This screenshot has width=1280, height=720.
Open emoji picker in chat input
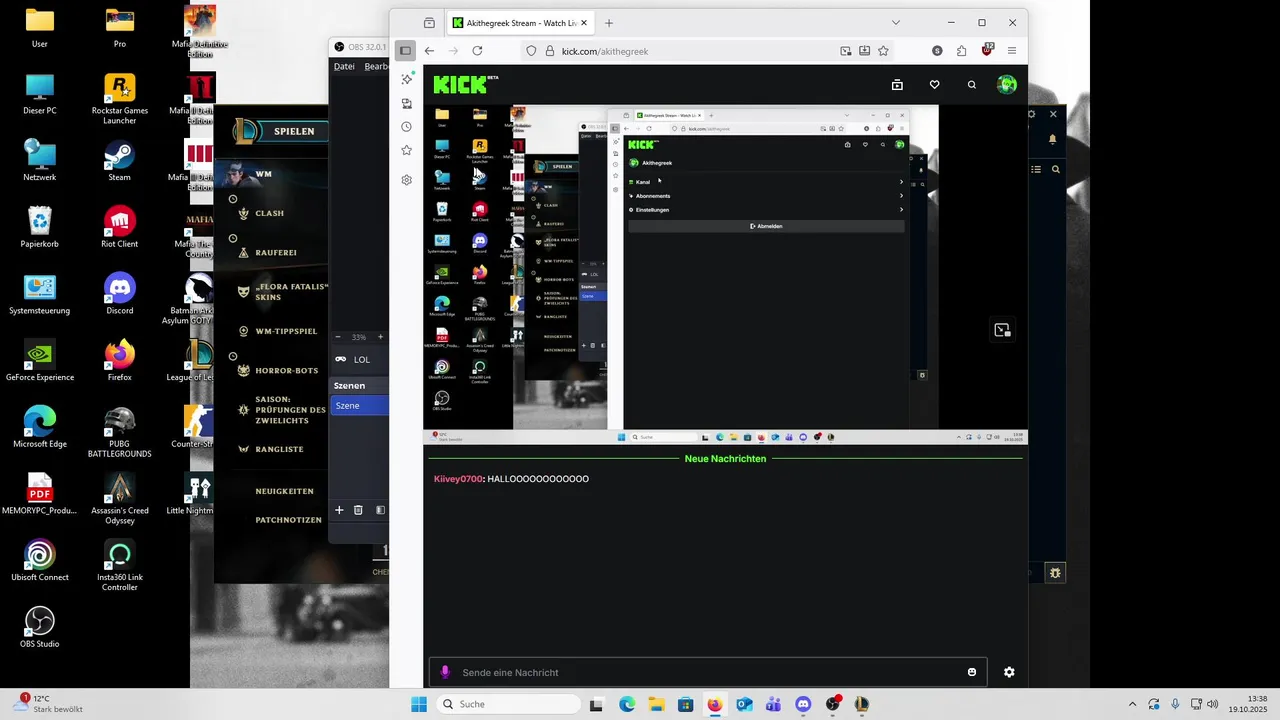[972, 672]
